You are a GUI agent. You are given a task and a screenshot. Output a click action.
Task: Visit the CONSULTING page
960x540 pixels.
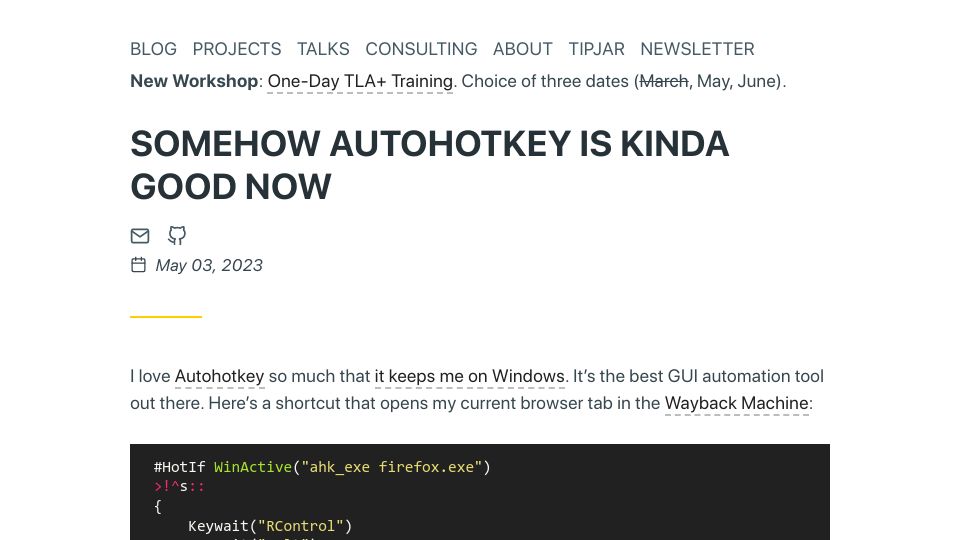pos(421,49)
